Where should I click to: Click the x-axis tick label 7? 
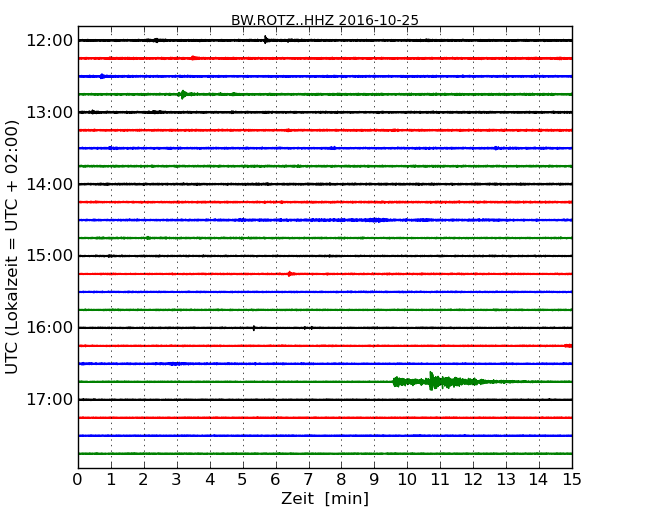tap(308, 480)
